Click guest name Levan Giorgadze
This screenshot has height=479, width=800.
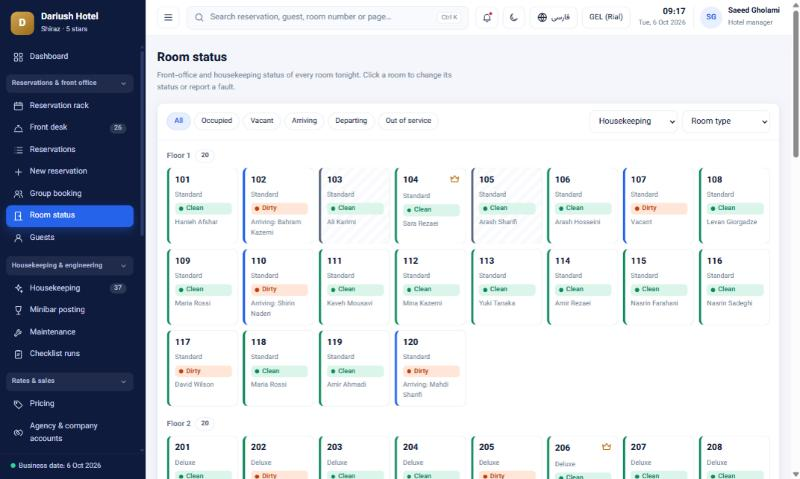pyautogui.click(x=732, y=222)
